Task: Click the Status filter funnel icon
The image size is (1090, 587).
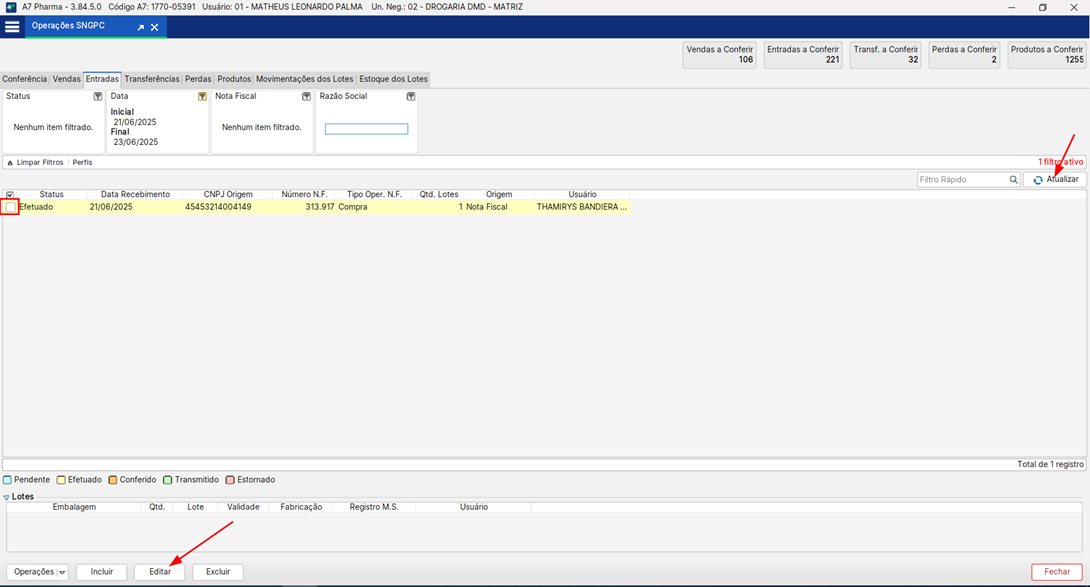Action: click(98, 97)
